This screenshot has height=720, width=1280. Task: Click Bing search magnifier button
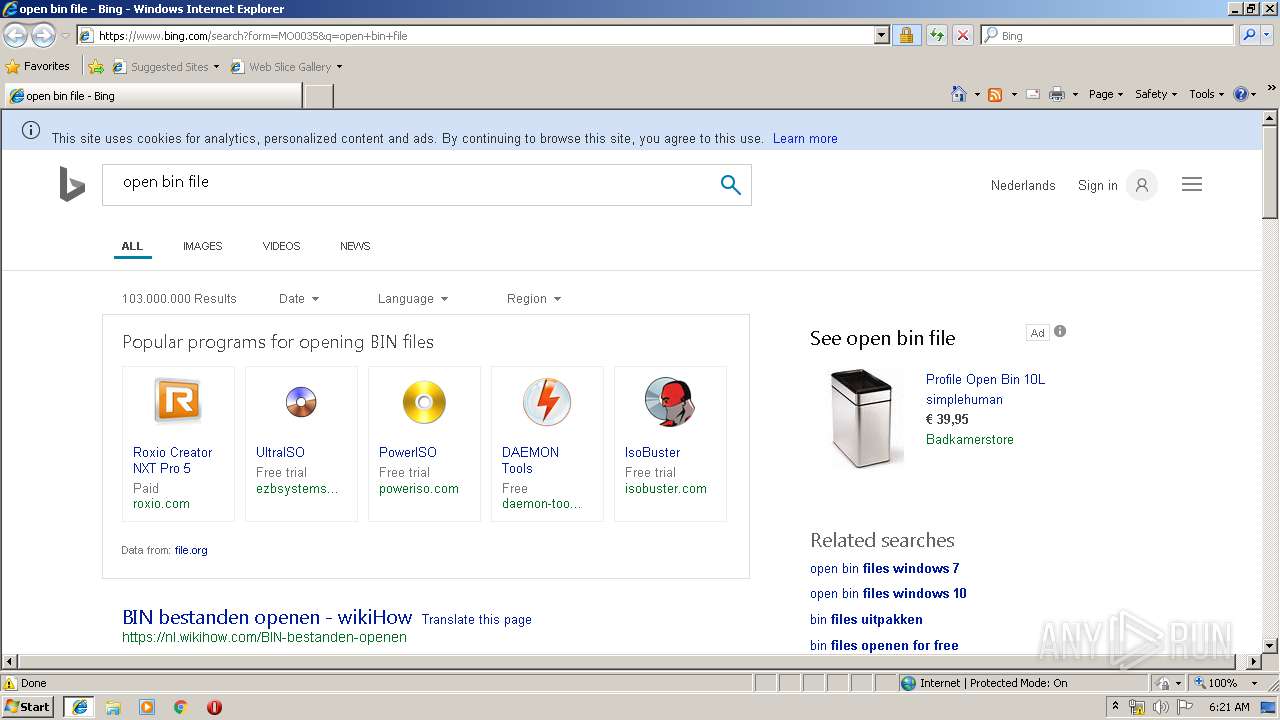coord(731,184)
